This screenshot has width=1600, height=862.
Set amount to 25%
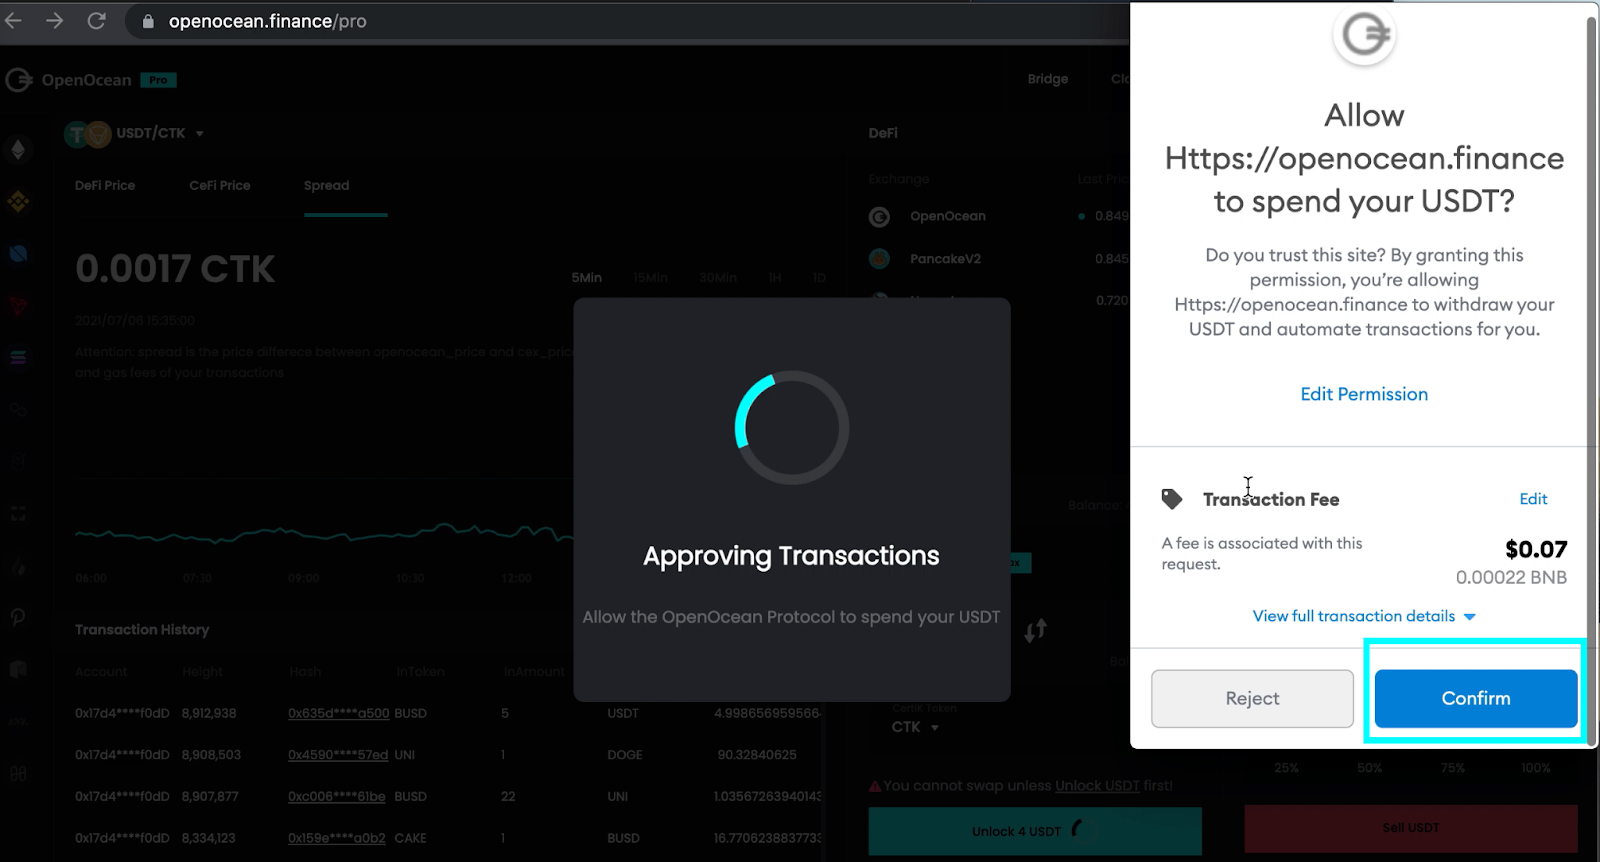(x=1286, y=768)
